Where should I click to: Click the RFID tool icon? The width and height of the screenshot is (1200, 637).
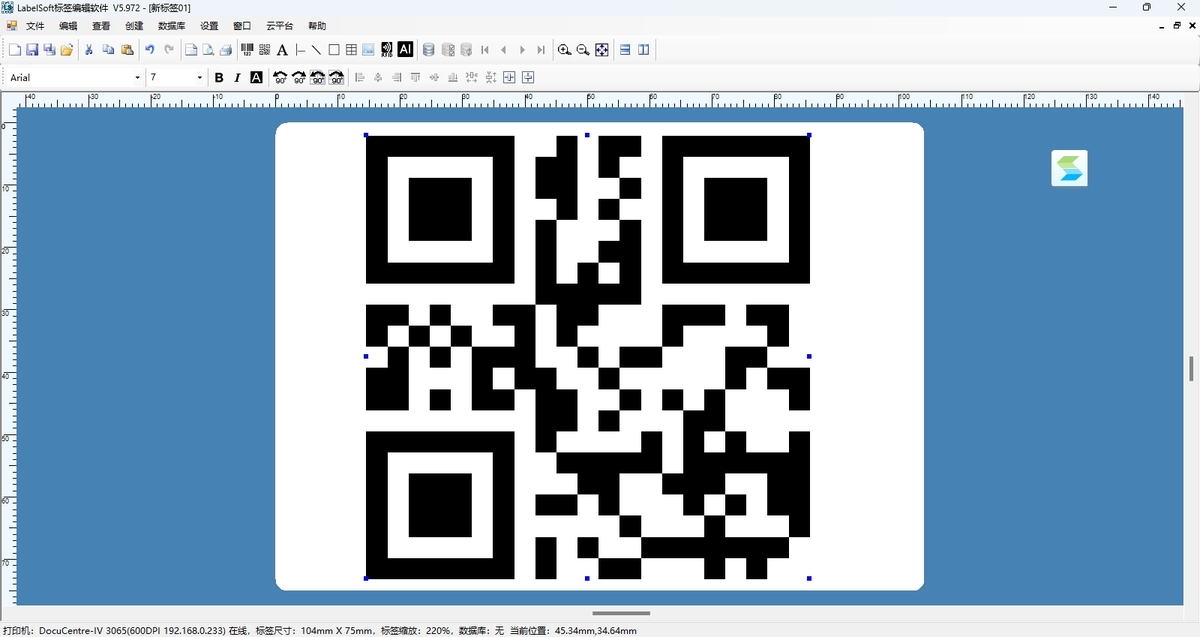(x=386, y=50)
